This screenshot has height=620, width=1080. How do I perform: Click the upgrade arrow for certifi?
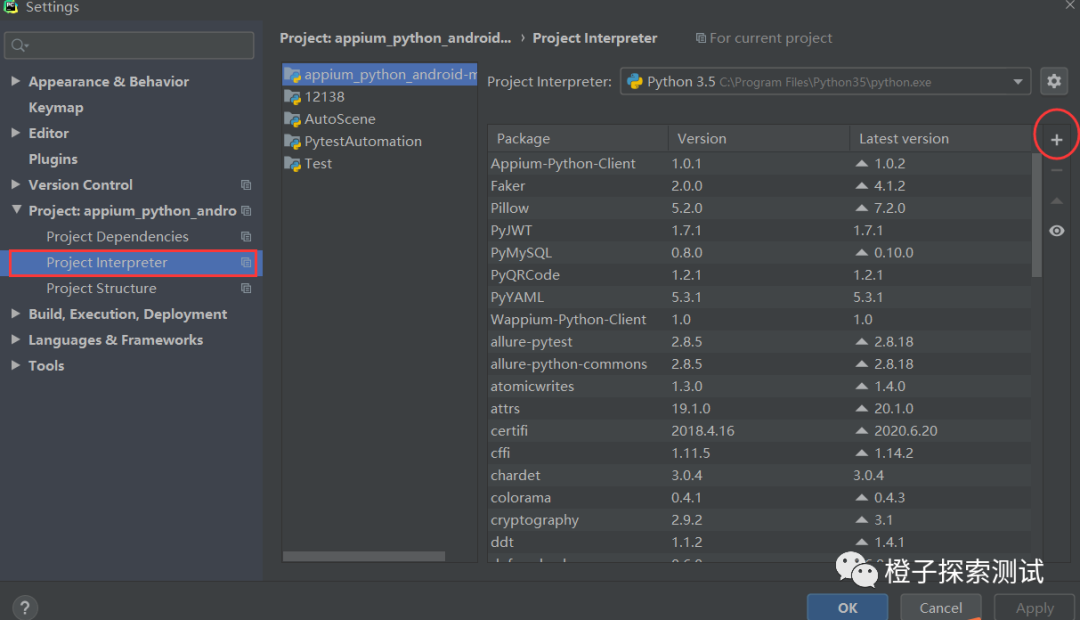click(862, 431)
